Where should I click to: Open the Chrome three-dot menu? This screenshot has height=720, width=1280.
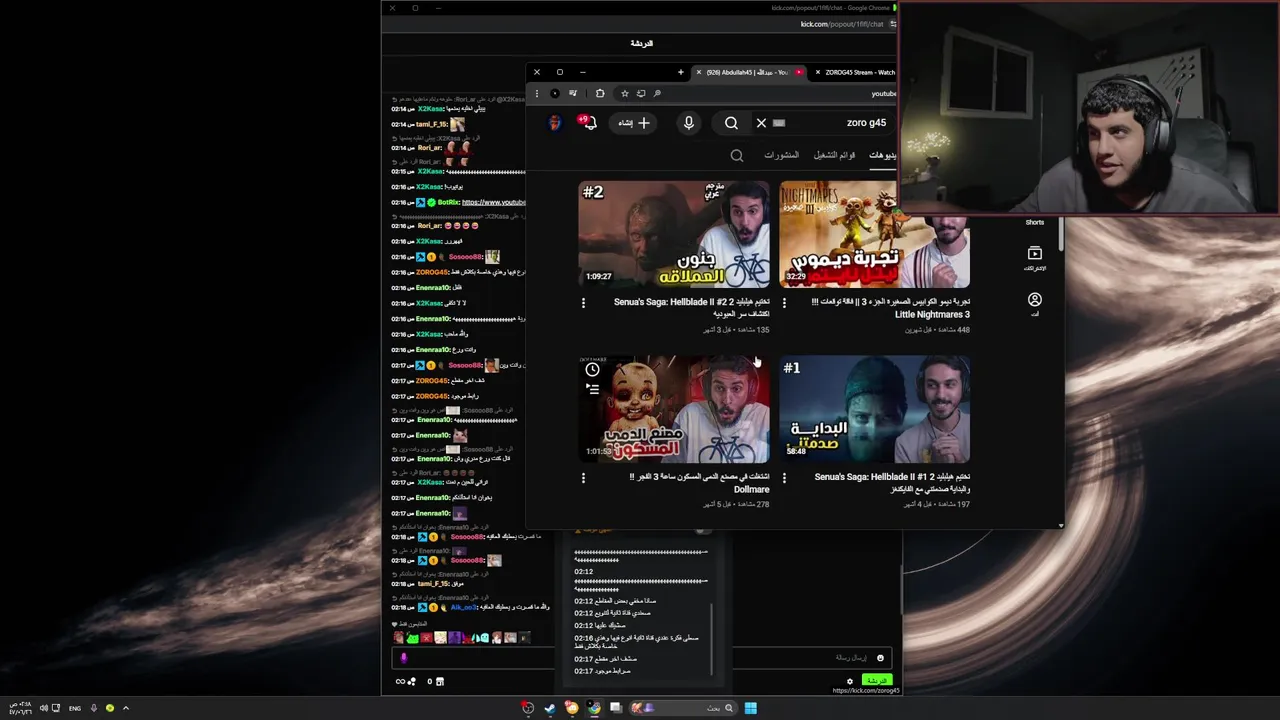537,94
